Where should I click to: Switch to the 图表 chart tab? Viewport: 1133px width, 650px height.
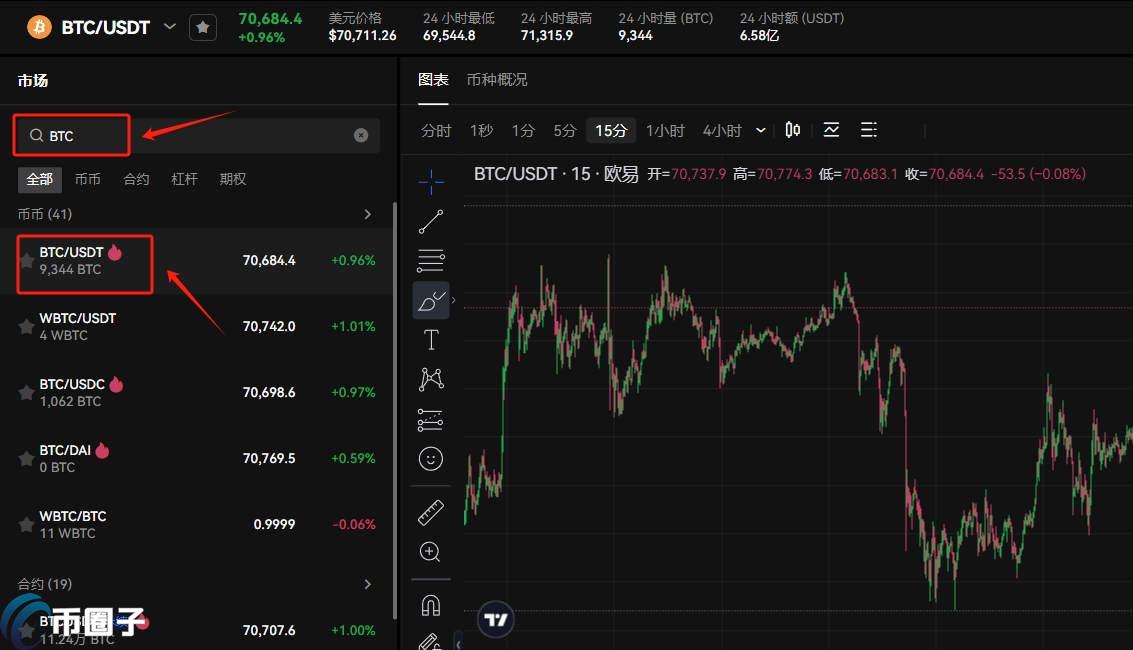(x=433, y=79)
